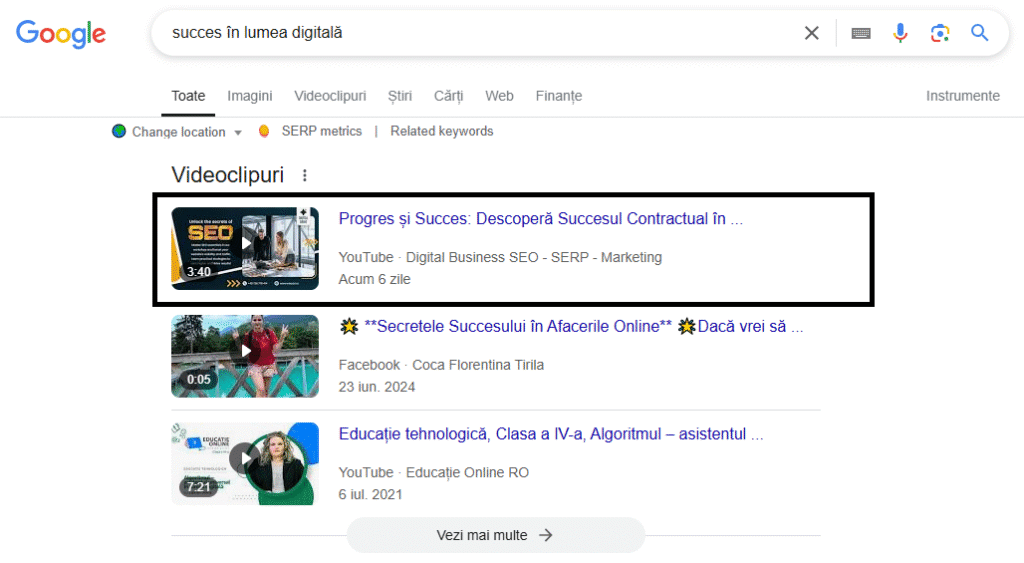The image size is (1024, 563).
Task: Click the Acum 6 zile date text
Action: click(x=374, y=280)
